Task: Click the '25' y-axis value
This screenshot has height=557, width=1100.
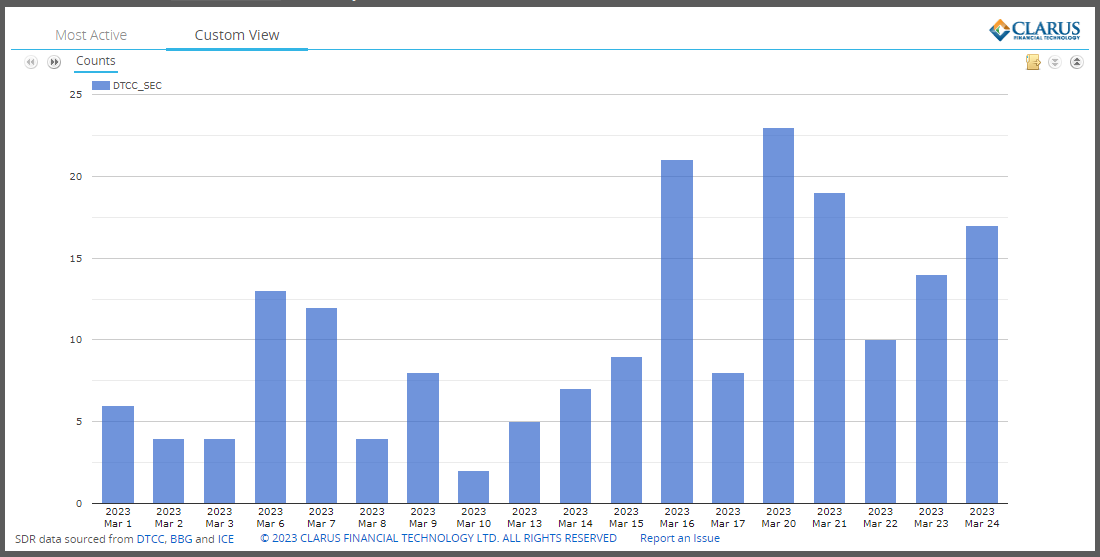Action: [x=76, y=95]
